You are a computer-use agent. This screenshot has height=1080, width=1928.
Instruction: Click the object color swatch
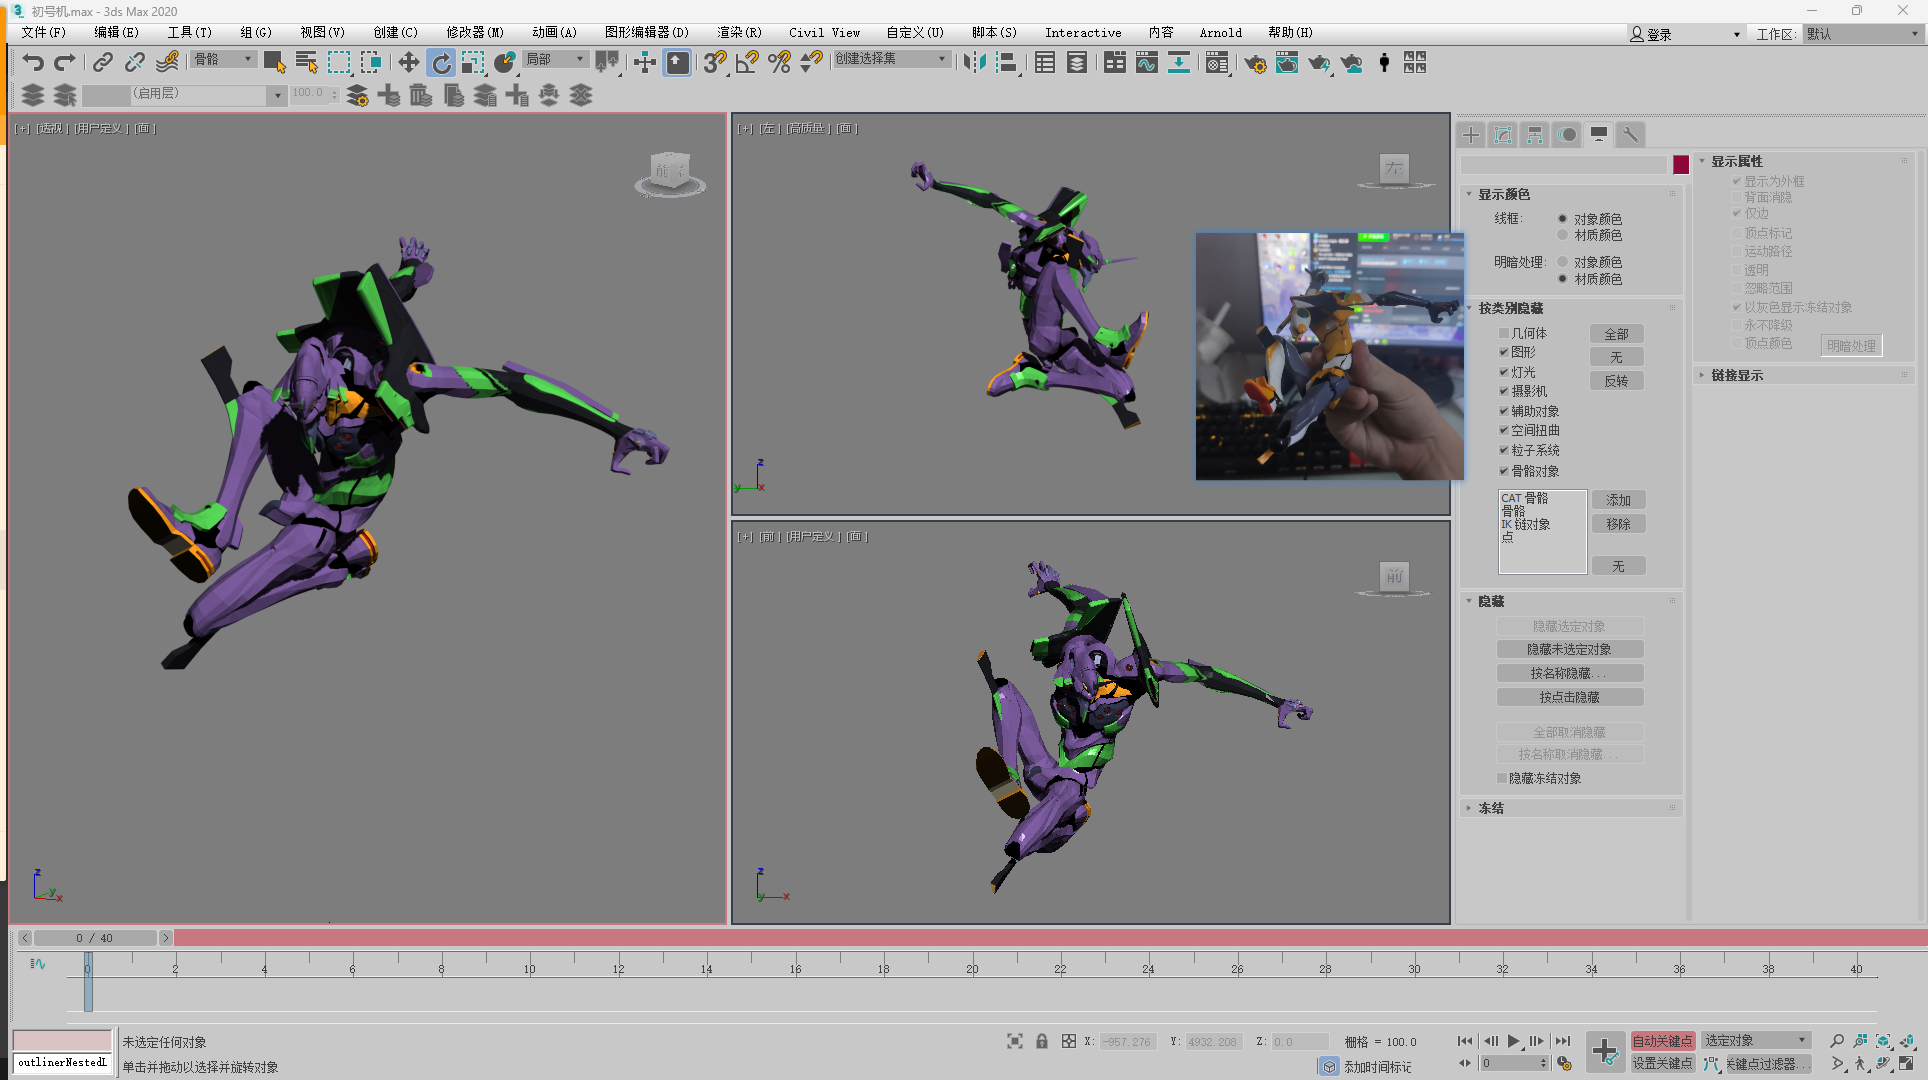[x=1681, y=165]
